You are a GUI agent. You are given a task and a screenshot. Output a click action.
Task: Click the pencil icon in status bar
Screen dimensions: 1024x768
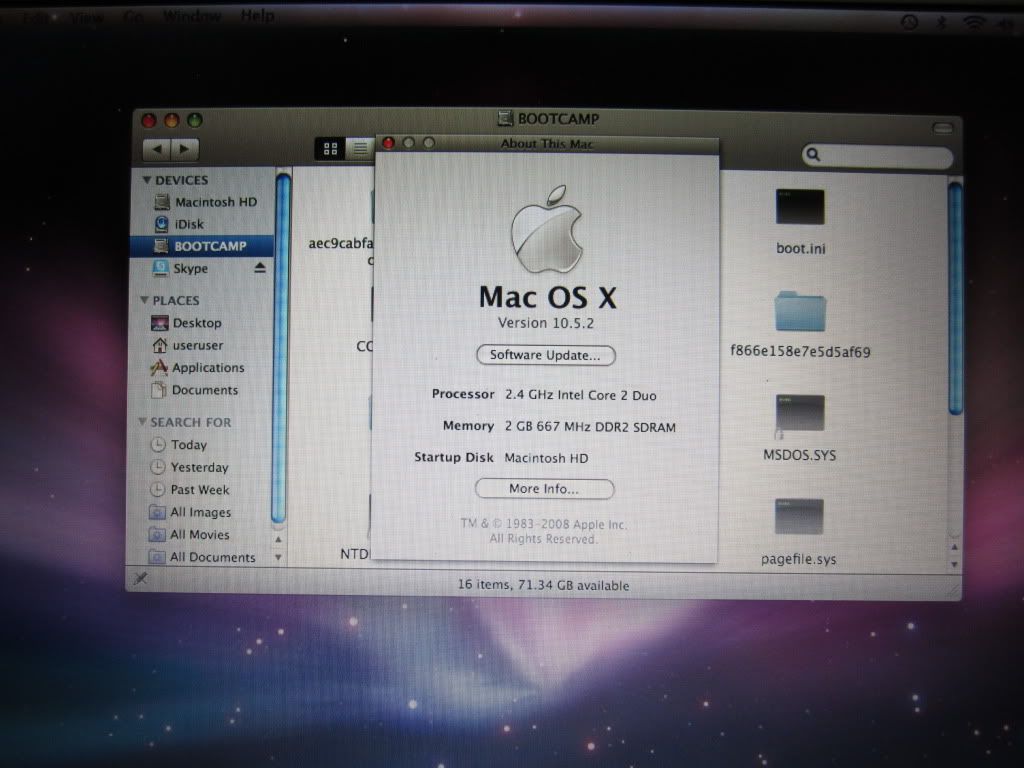tap(140, 578)
